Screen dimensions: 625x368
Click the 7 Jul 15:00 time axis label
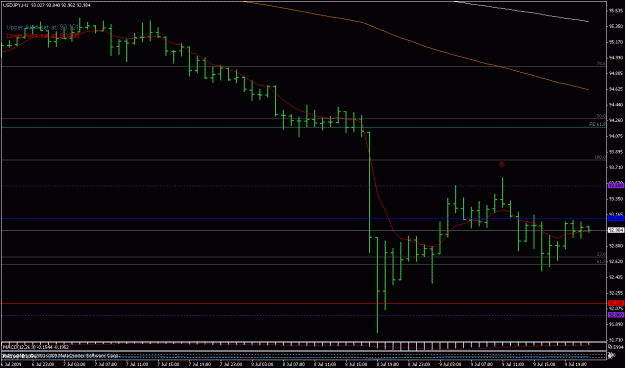169,364
